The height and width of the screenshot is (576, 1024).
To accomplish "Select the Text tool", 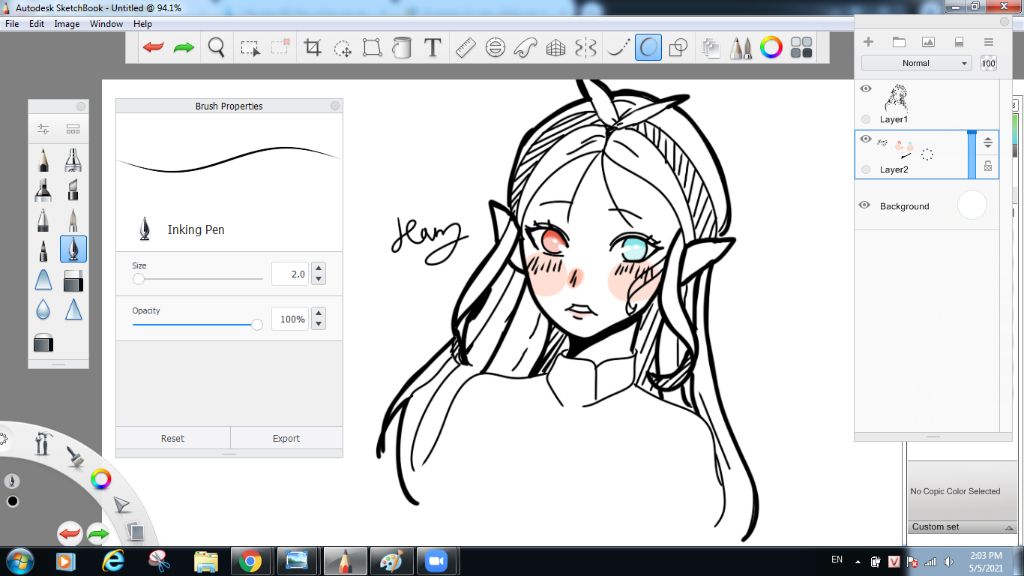I will click(432, 48).
